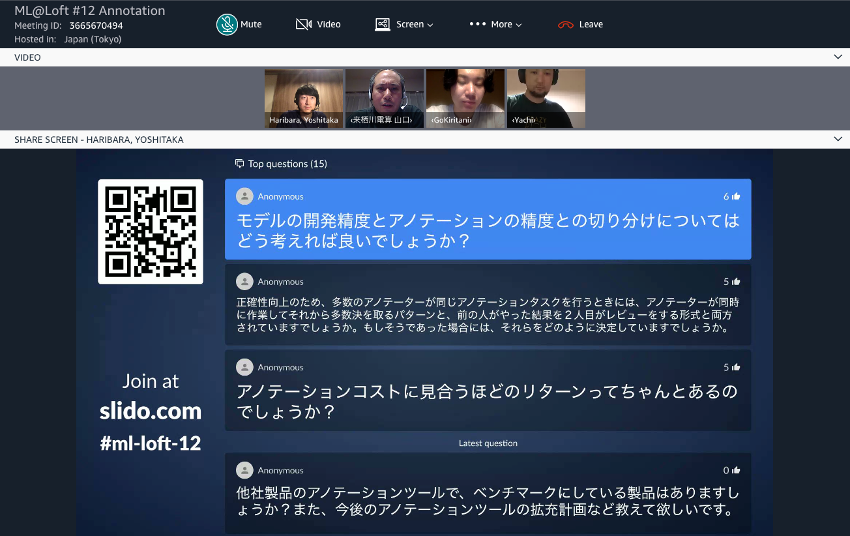Select the question text starting 正確性向上のため
This screenshot has width=850, height=536.
488,315
